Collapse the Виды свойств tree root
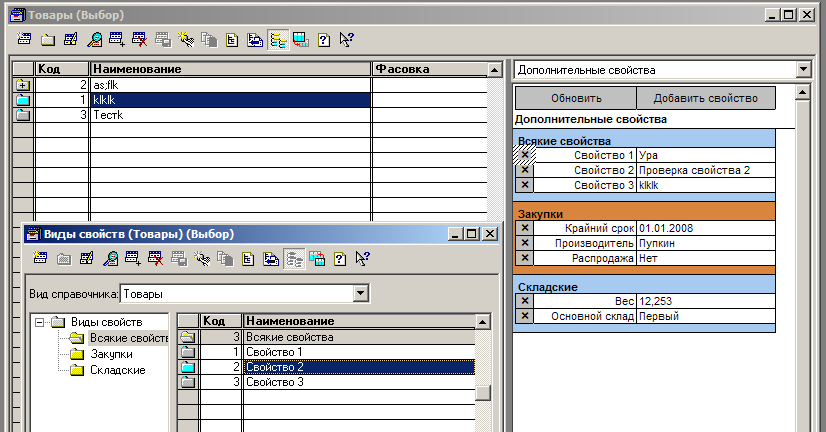This screenshot has height=432, width=826. 40,322
